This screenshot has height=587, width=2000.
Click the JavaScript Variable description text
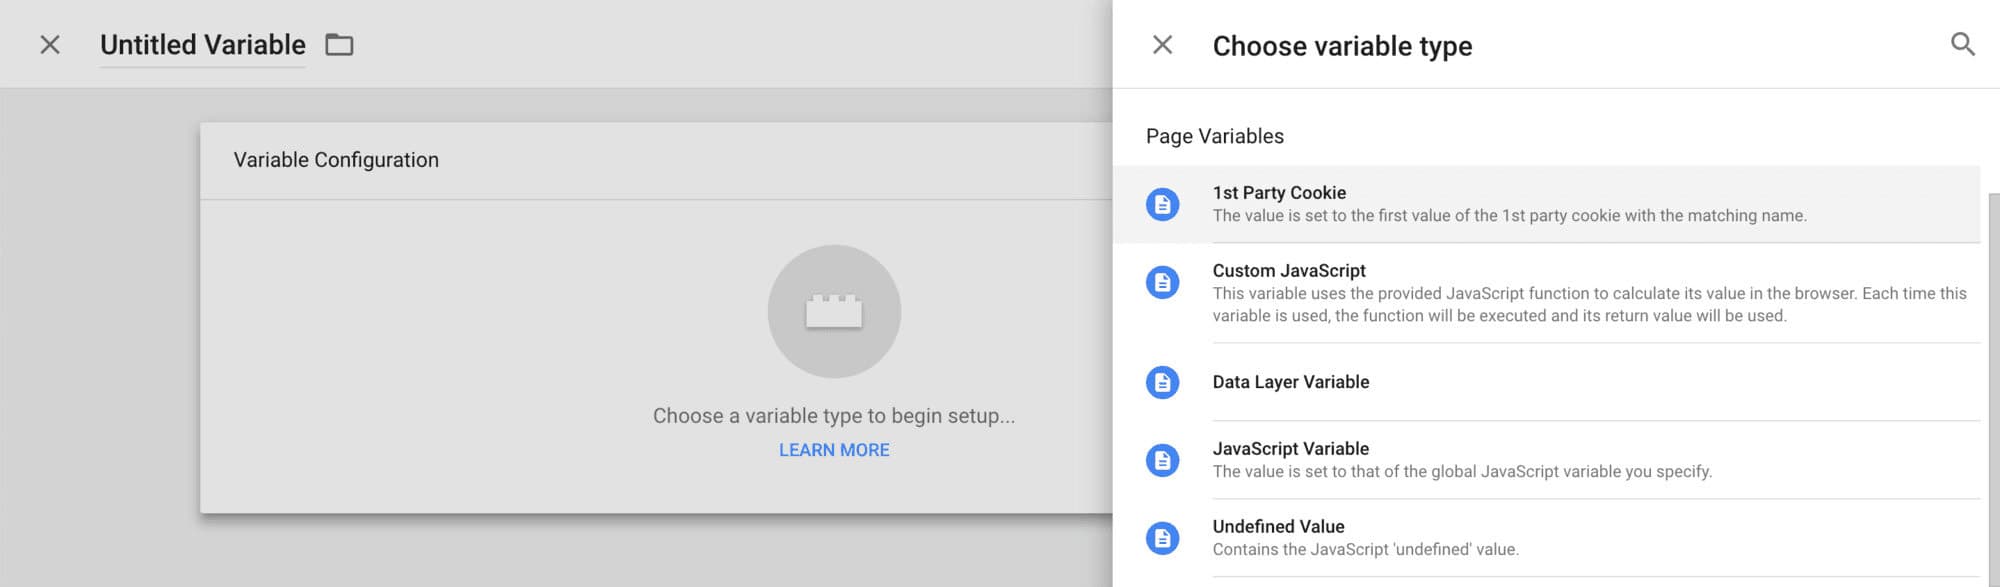1462,472
